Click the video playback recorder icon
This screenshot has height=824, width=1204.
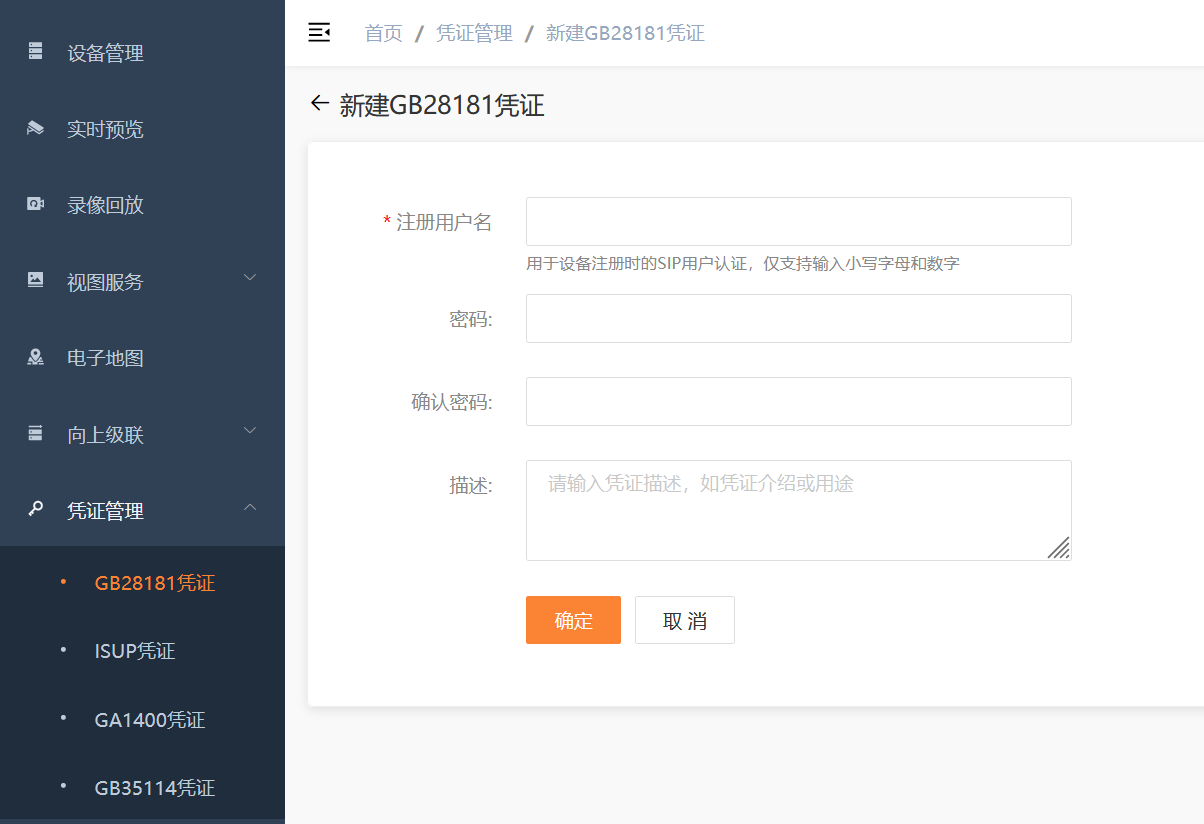pyautogui.click(x=36, y=204)
